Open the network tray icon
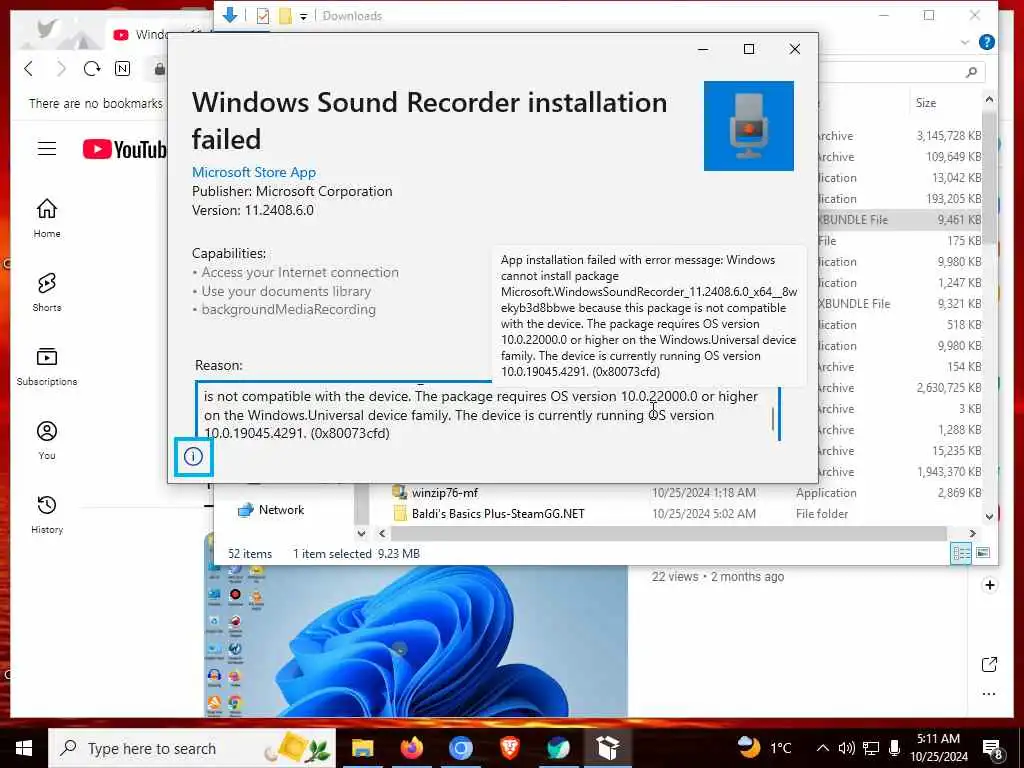This screenshot has width=1024, height=768. [871, 749]
